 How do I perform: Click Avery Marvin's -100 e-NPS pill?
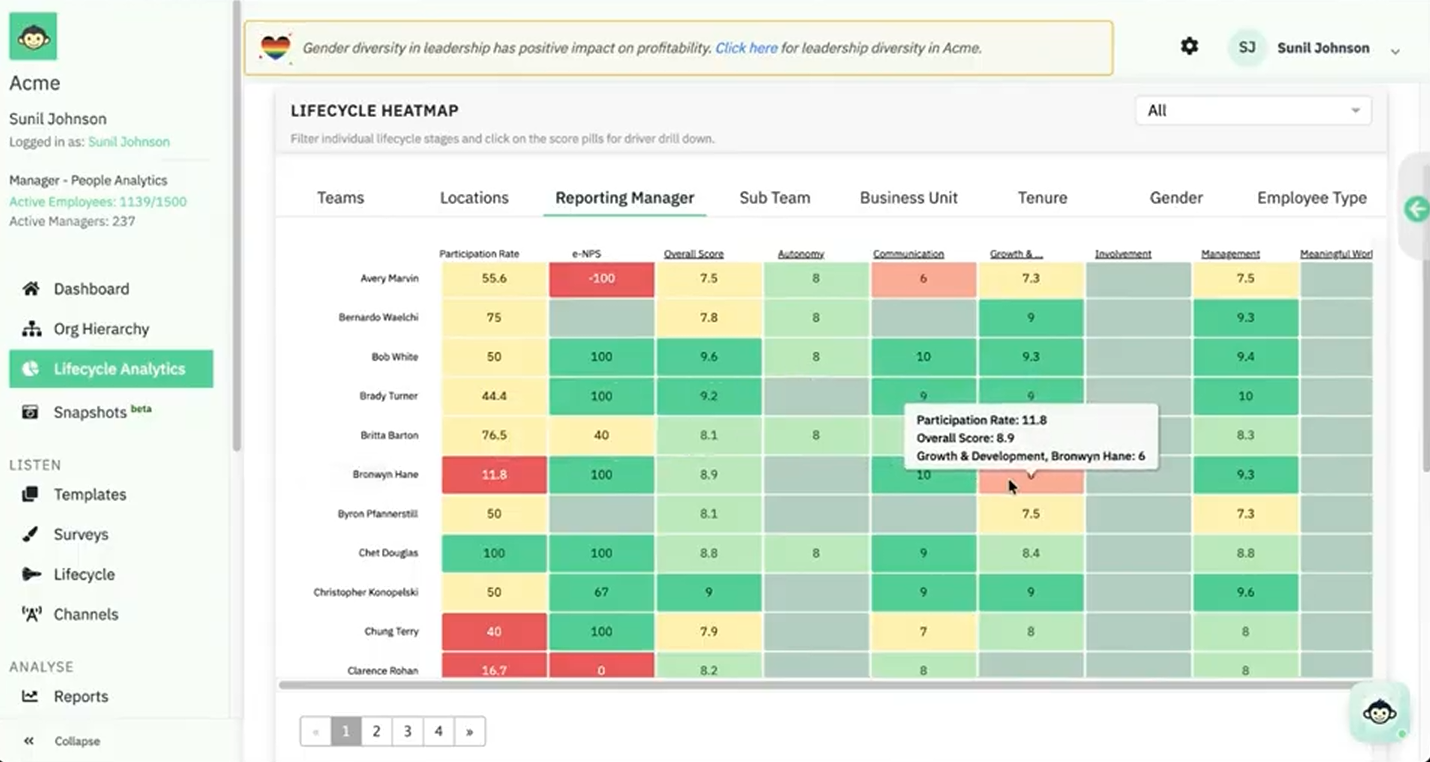(601, 279)
